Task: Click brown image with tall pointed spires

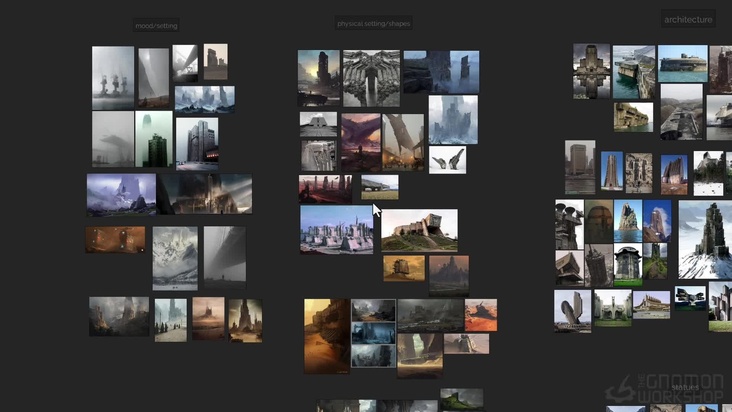Action: click(246, 321)
